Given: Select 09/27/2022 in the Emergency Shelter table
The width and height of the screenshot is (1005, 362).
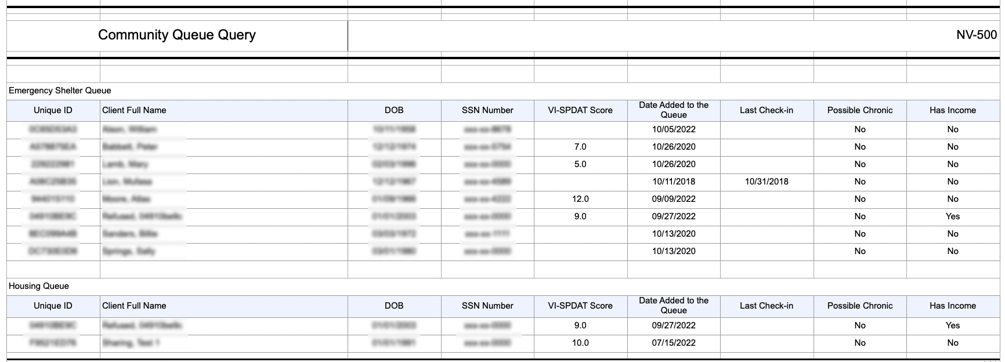Looking at the screenshot, I should point(674,217).
